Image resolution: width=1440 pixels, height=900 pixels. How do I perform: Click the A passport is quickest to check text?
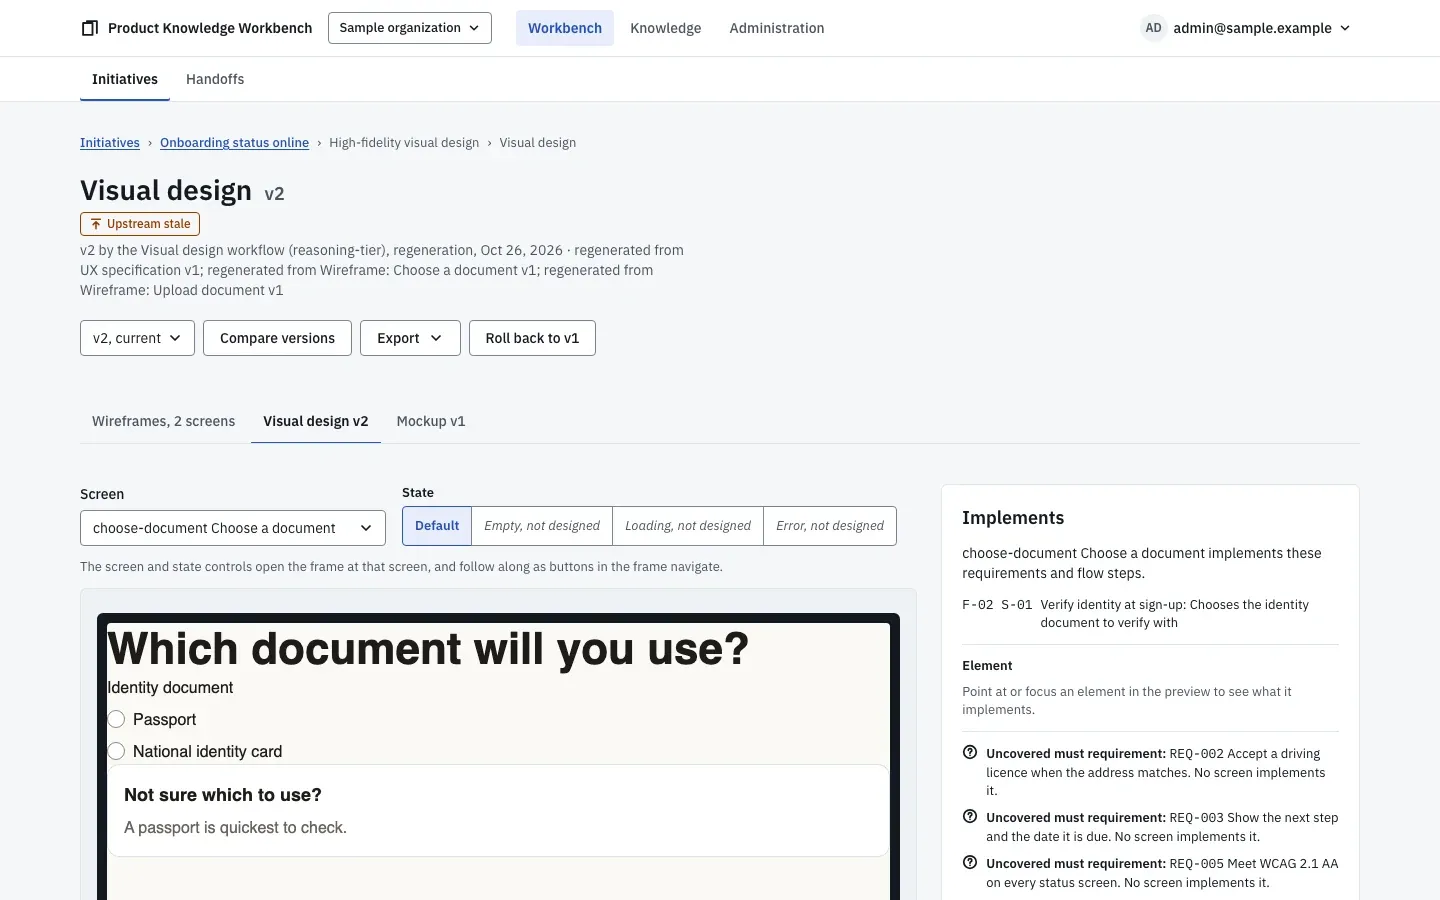(235, 828)
